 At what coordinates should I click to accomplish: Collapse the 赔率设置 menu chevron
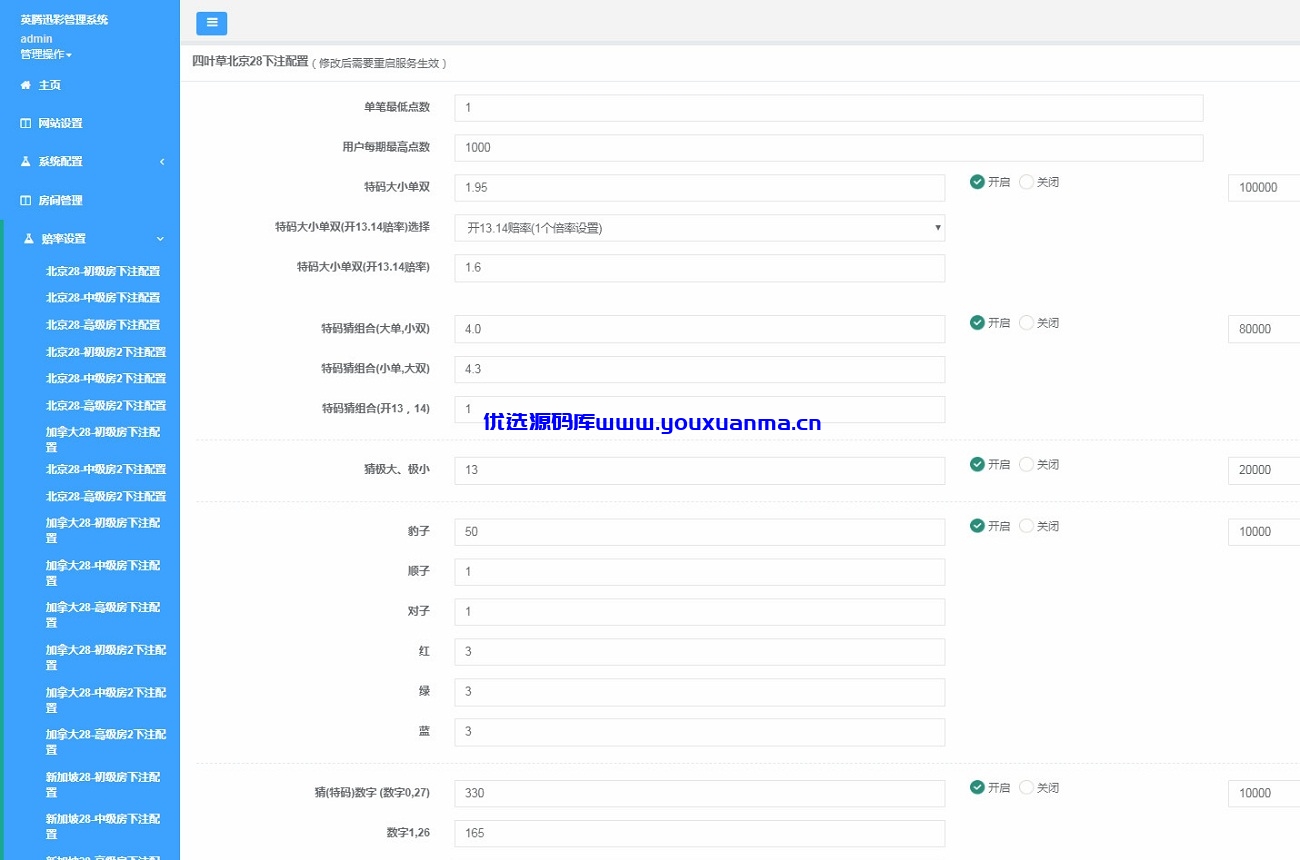160,239
